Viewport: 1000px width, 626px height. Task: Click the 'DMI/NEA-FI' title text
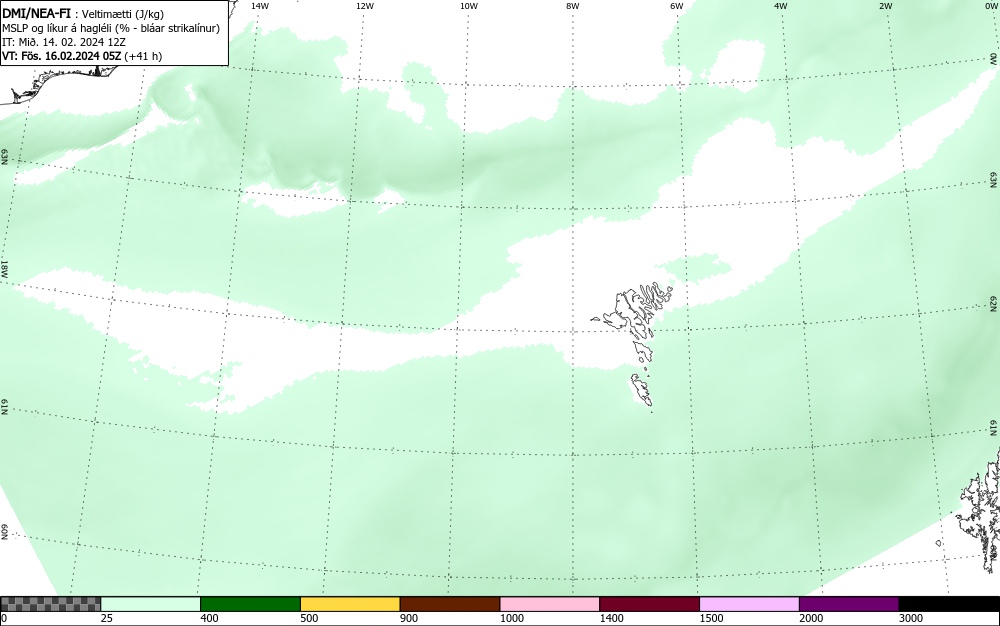pyautogui.click(x=36, y=13)
